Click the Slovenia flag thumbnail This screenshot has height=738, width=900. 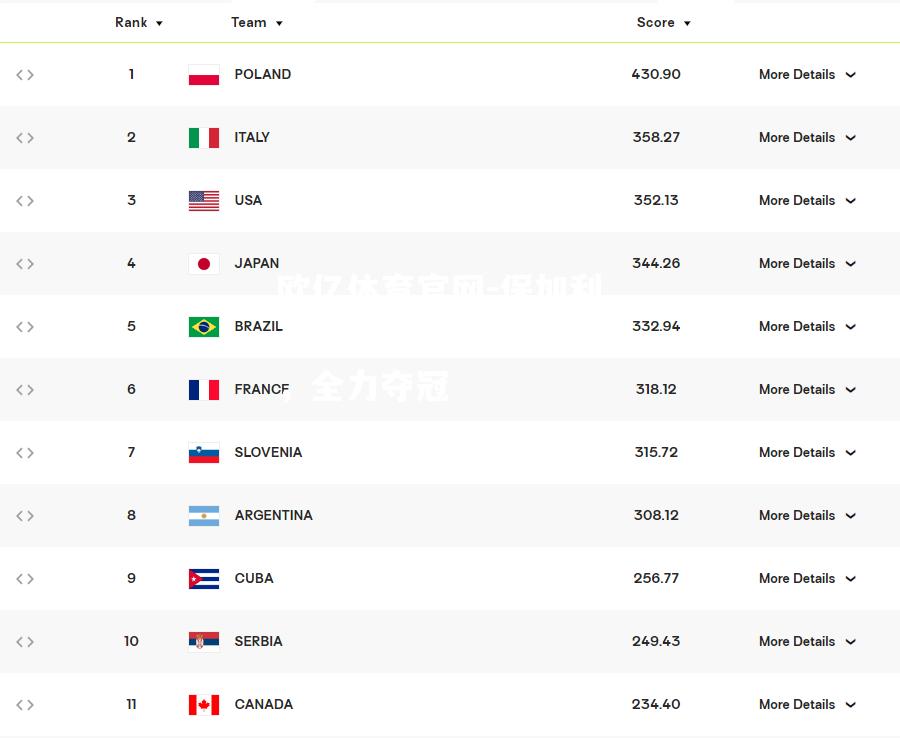pyautogui.click(x=204, y=453)
